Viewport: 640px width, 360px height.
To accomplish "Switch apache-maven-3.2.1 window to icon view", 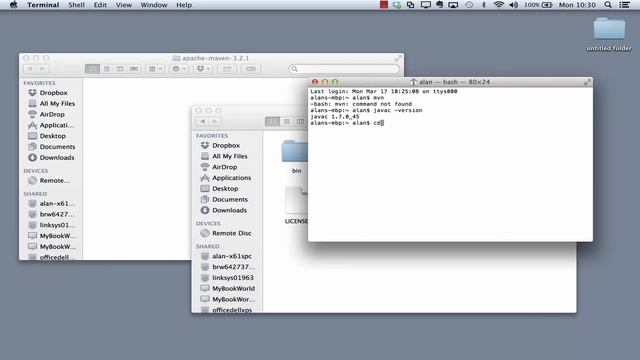I will click(93, 69).
